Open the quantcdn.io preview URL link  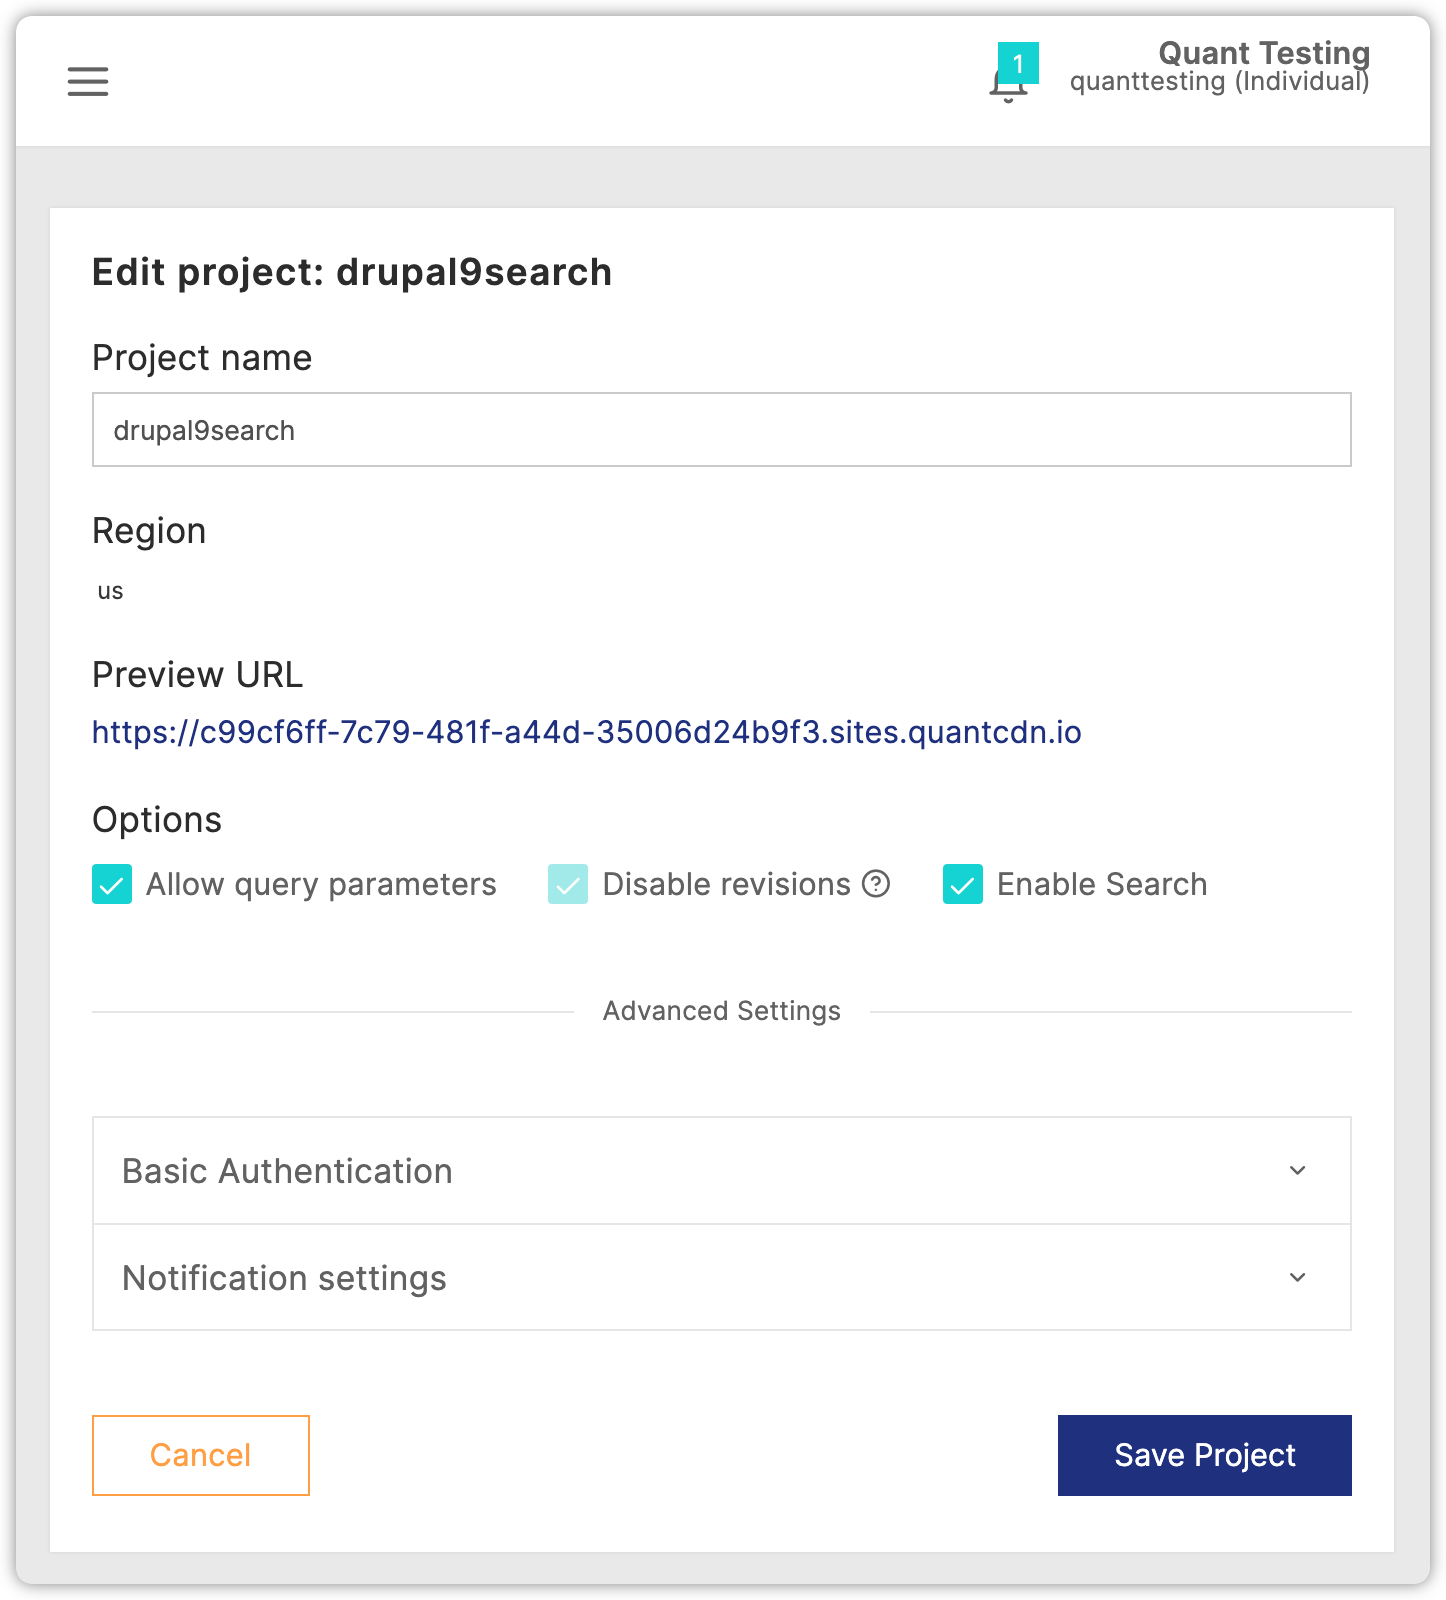[587, 733]
